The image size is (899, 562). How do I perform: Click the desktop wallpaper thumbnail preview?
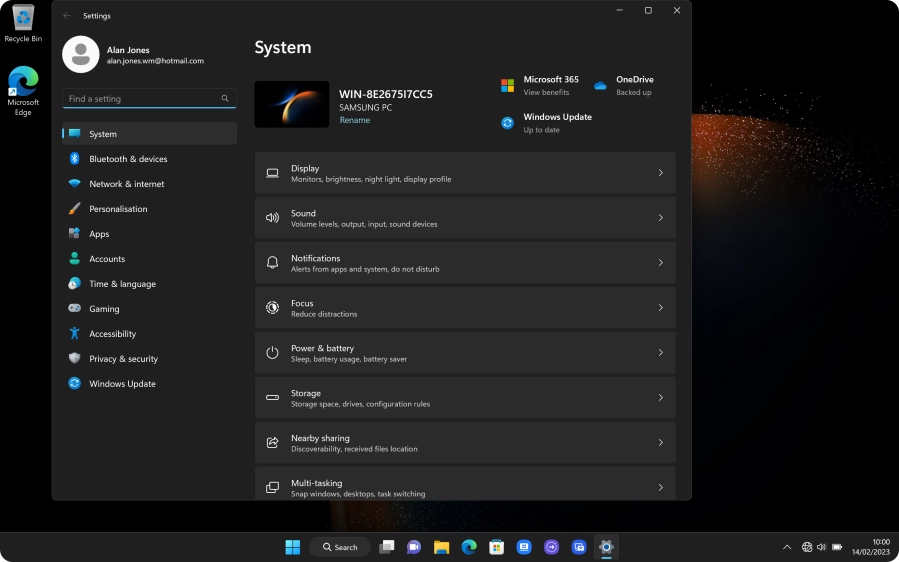pyautogui.click(x=292, y=104)
